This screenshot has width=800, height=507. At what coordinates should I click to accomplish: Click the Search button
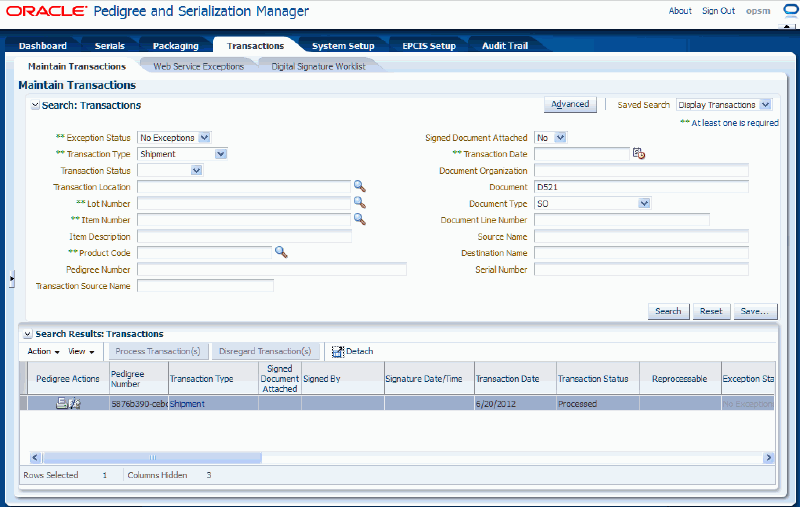(x=668, y=311)
